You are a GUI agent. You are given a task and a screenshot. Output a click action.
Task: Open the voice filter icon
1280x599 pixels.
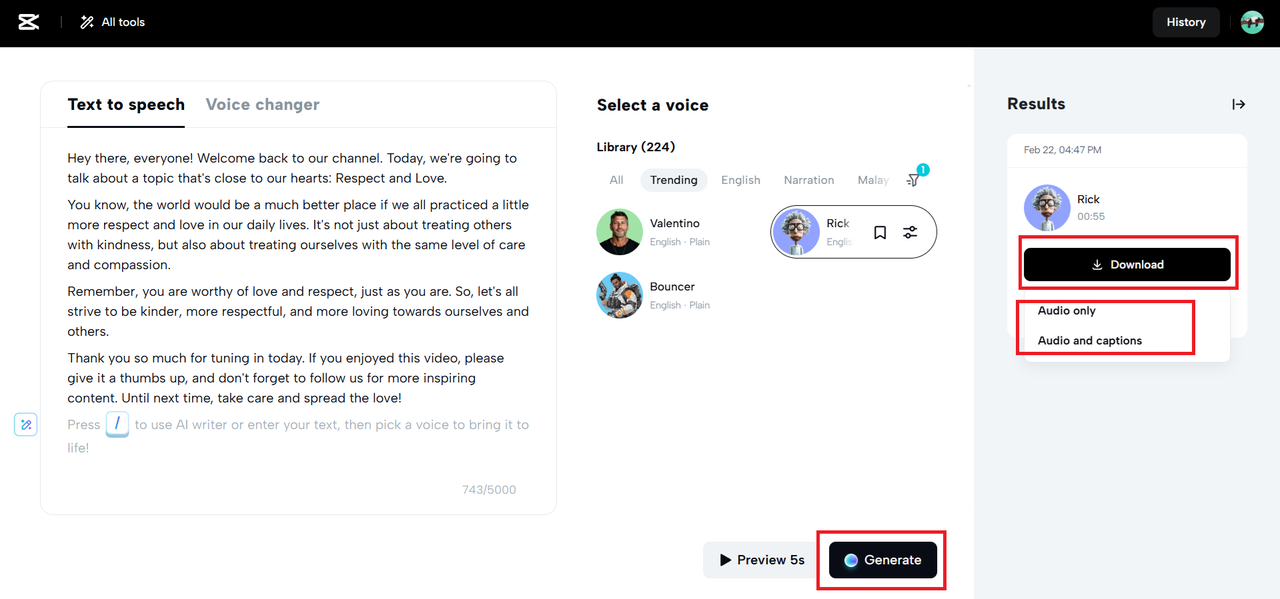[914, 180]
